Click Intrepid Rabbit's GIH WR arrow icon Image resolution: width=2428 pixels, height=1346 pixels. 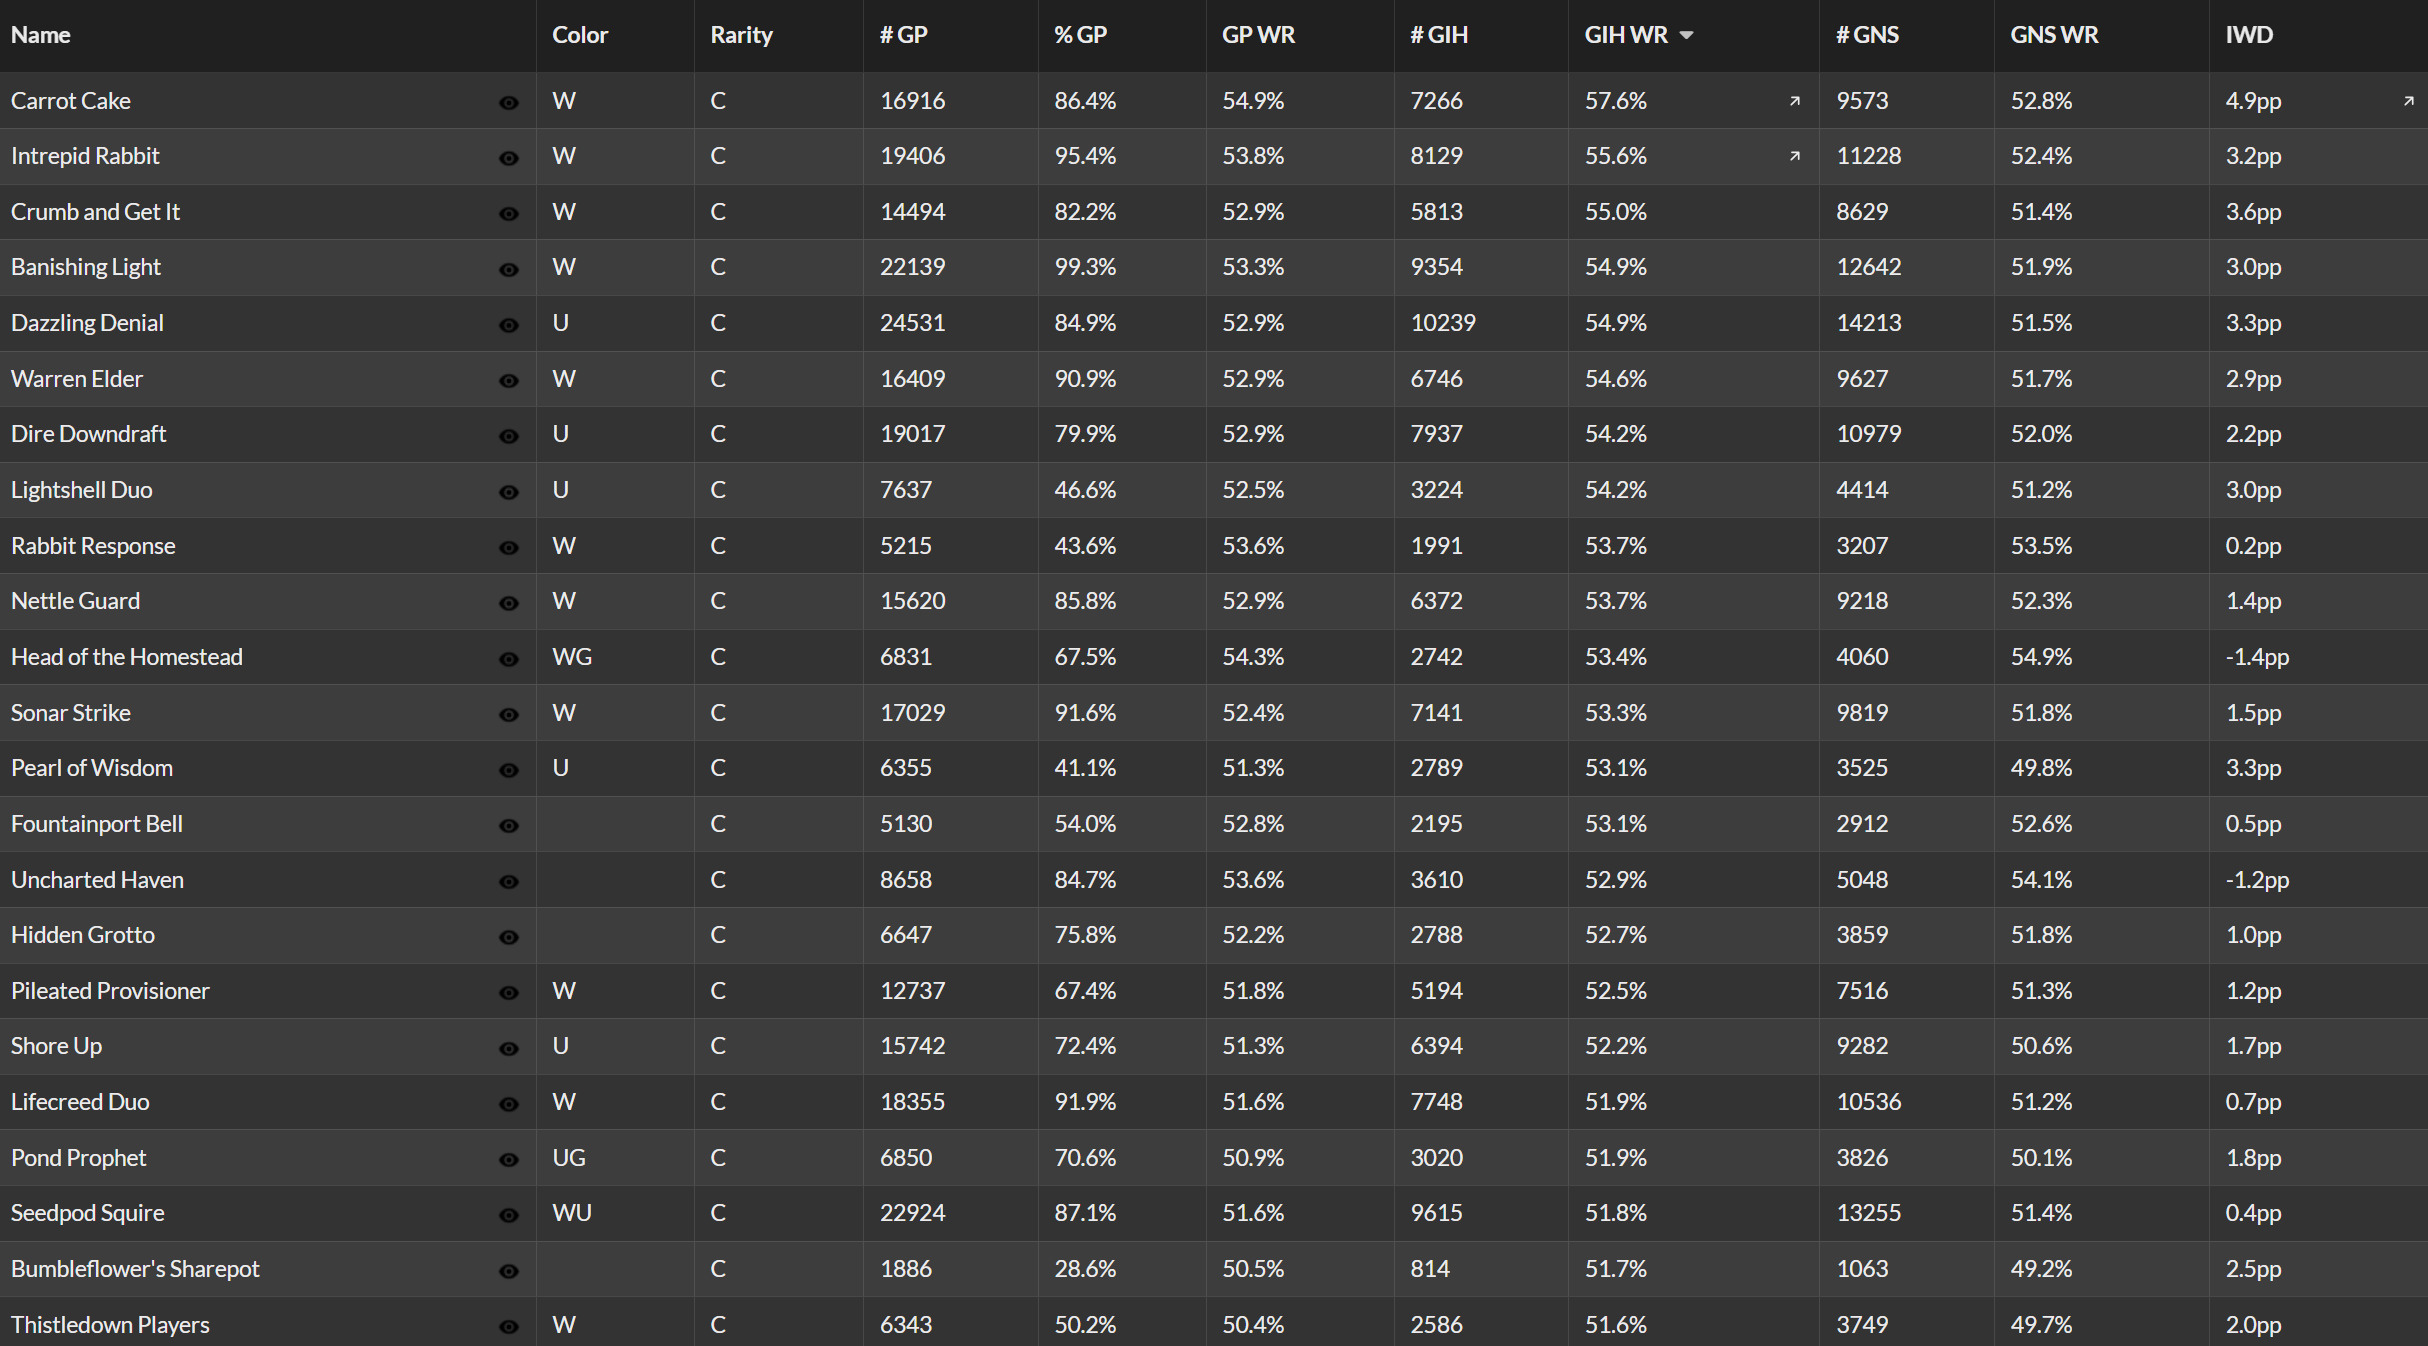click(x=1795, y=156)
